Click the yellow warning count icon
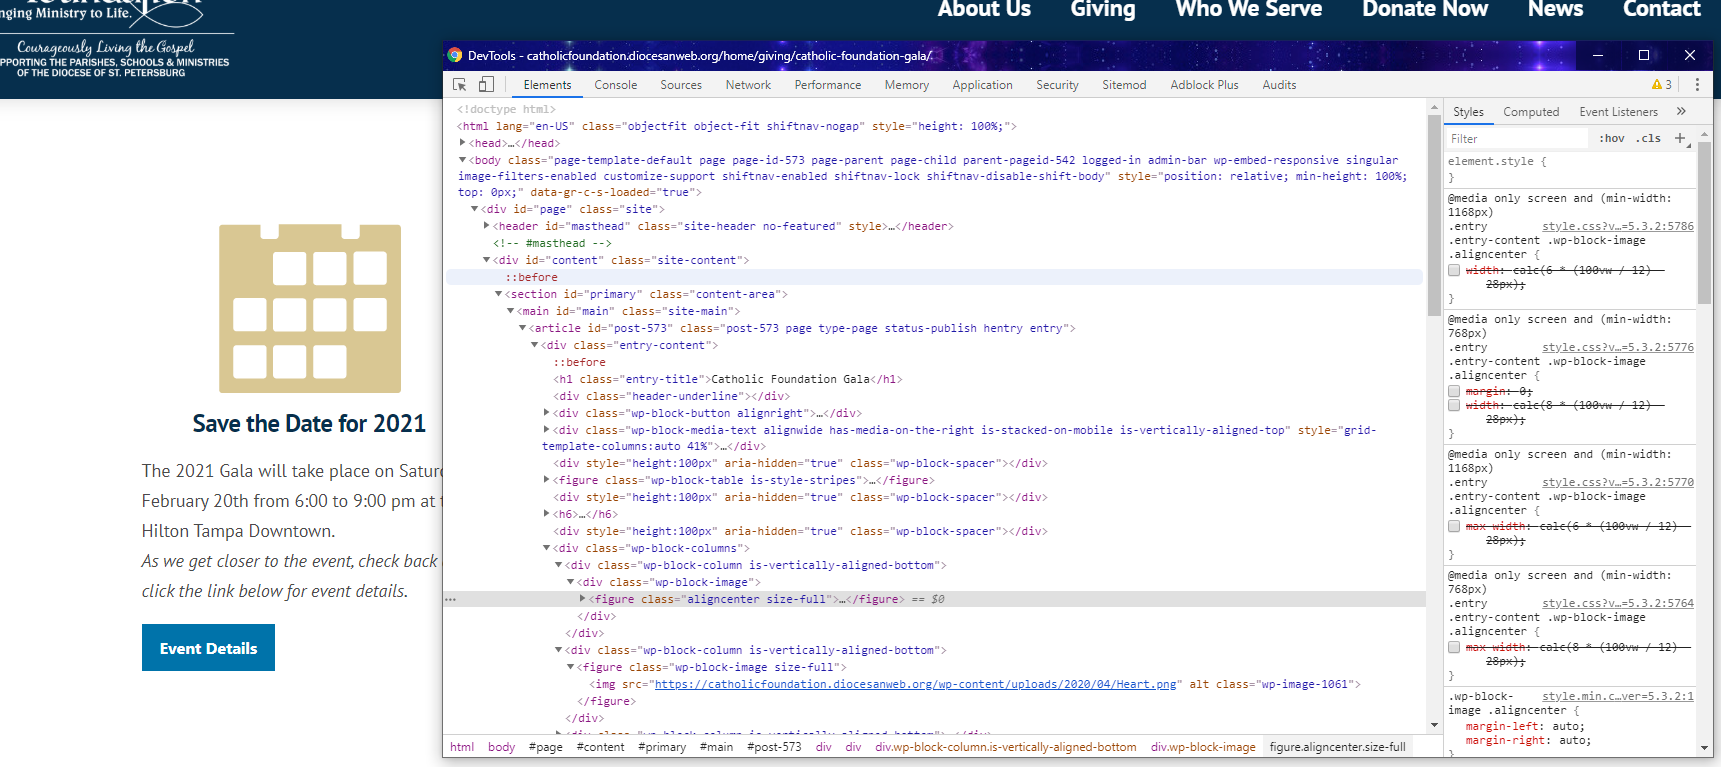This screenshot has height=767, width=1721. pos(1661,85)
